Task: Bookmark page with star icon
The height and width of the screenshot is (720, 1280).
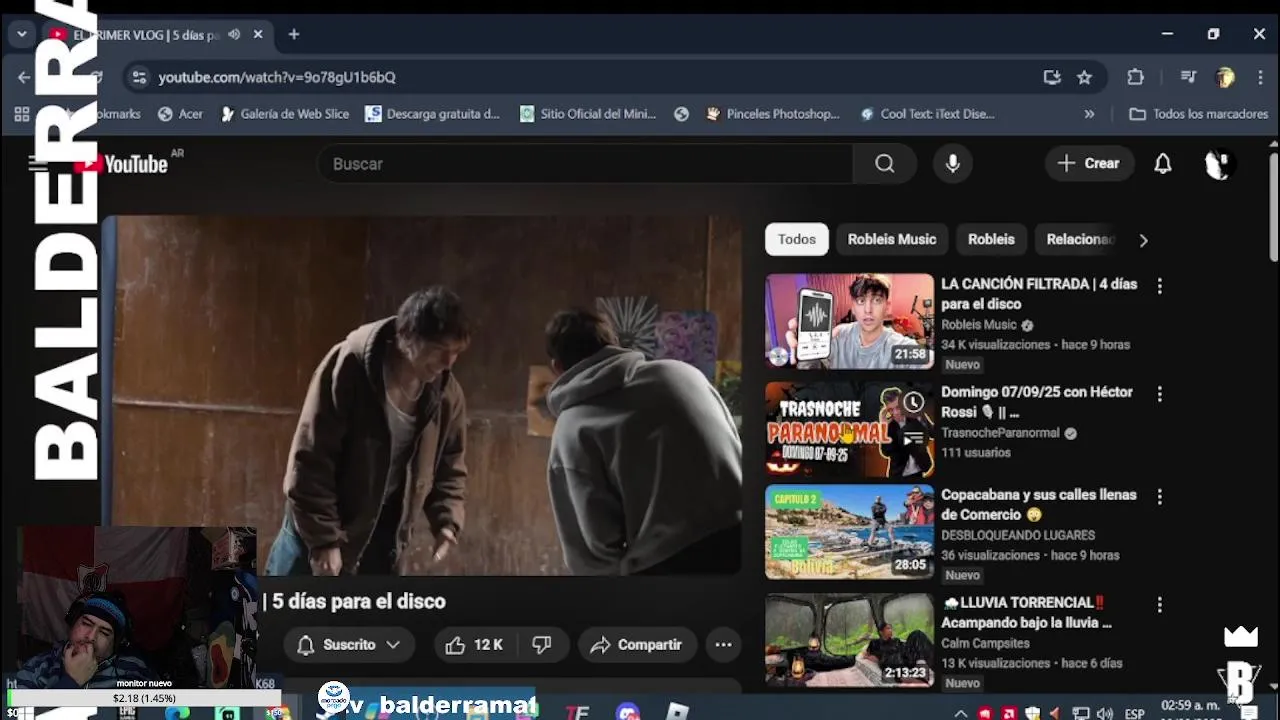Action: coord(1084,77)
